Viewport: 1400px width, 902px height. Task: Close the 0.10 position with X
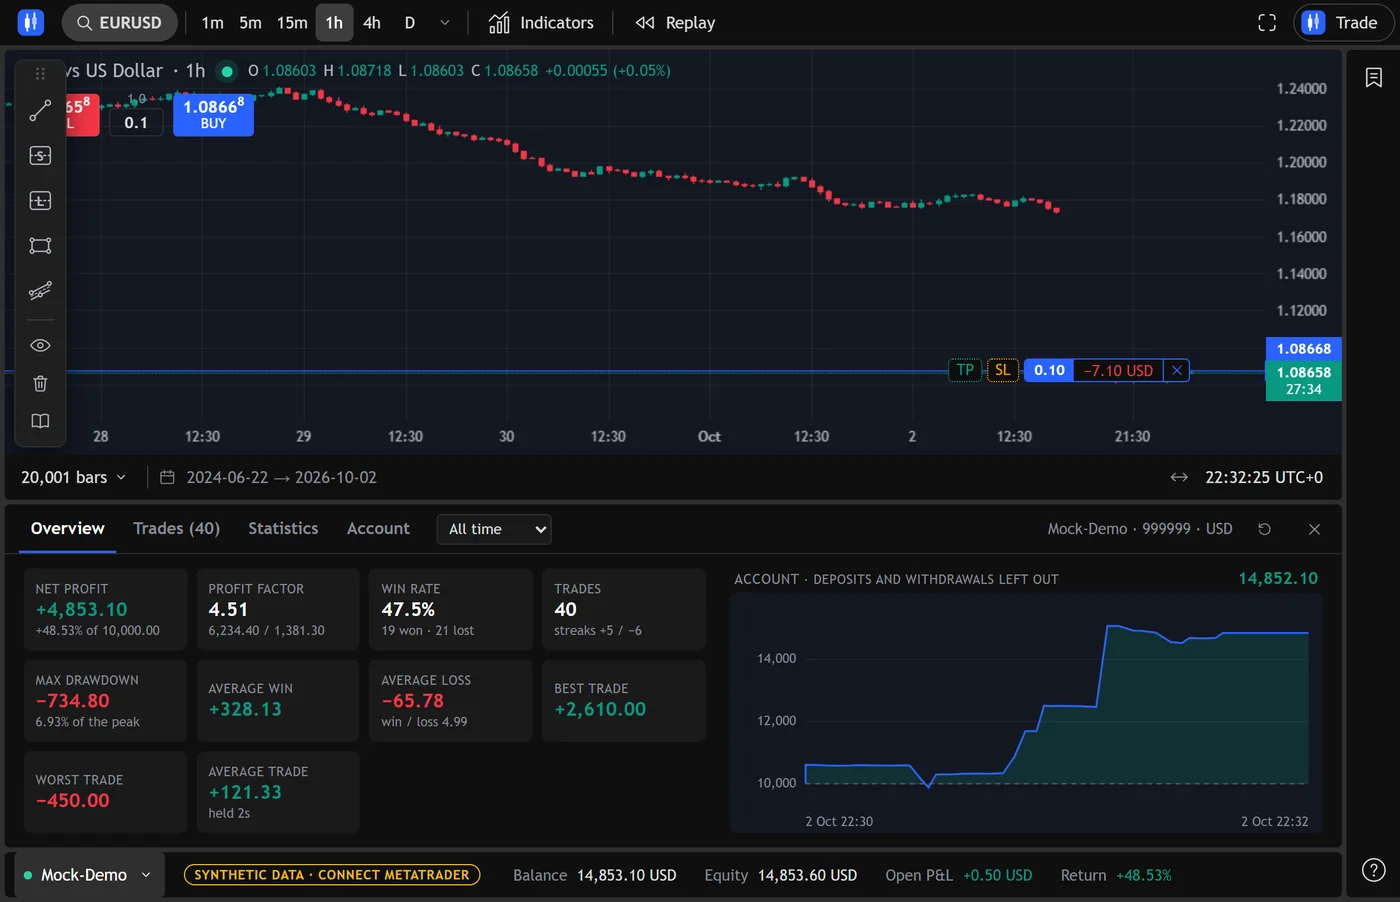(1177, 370)
